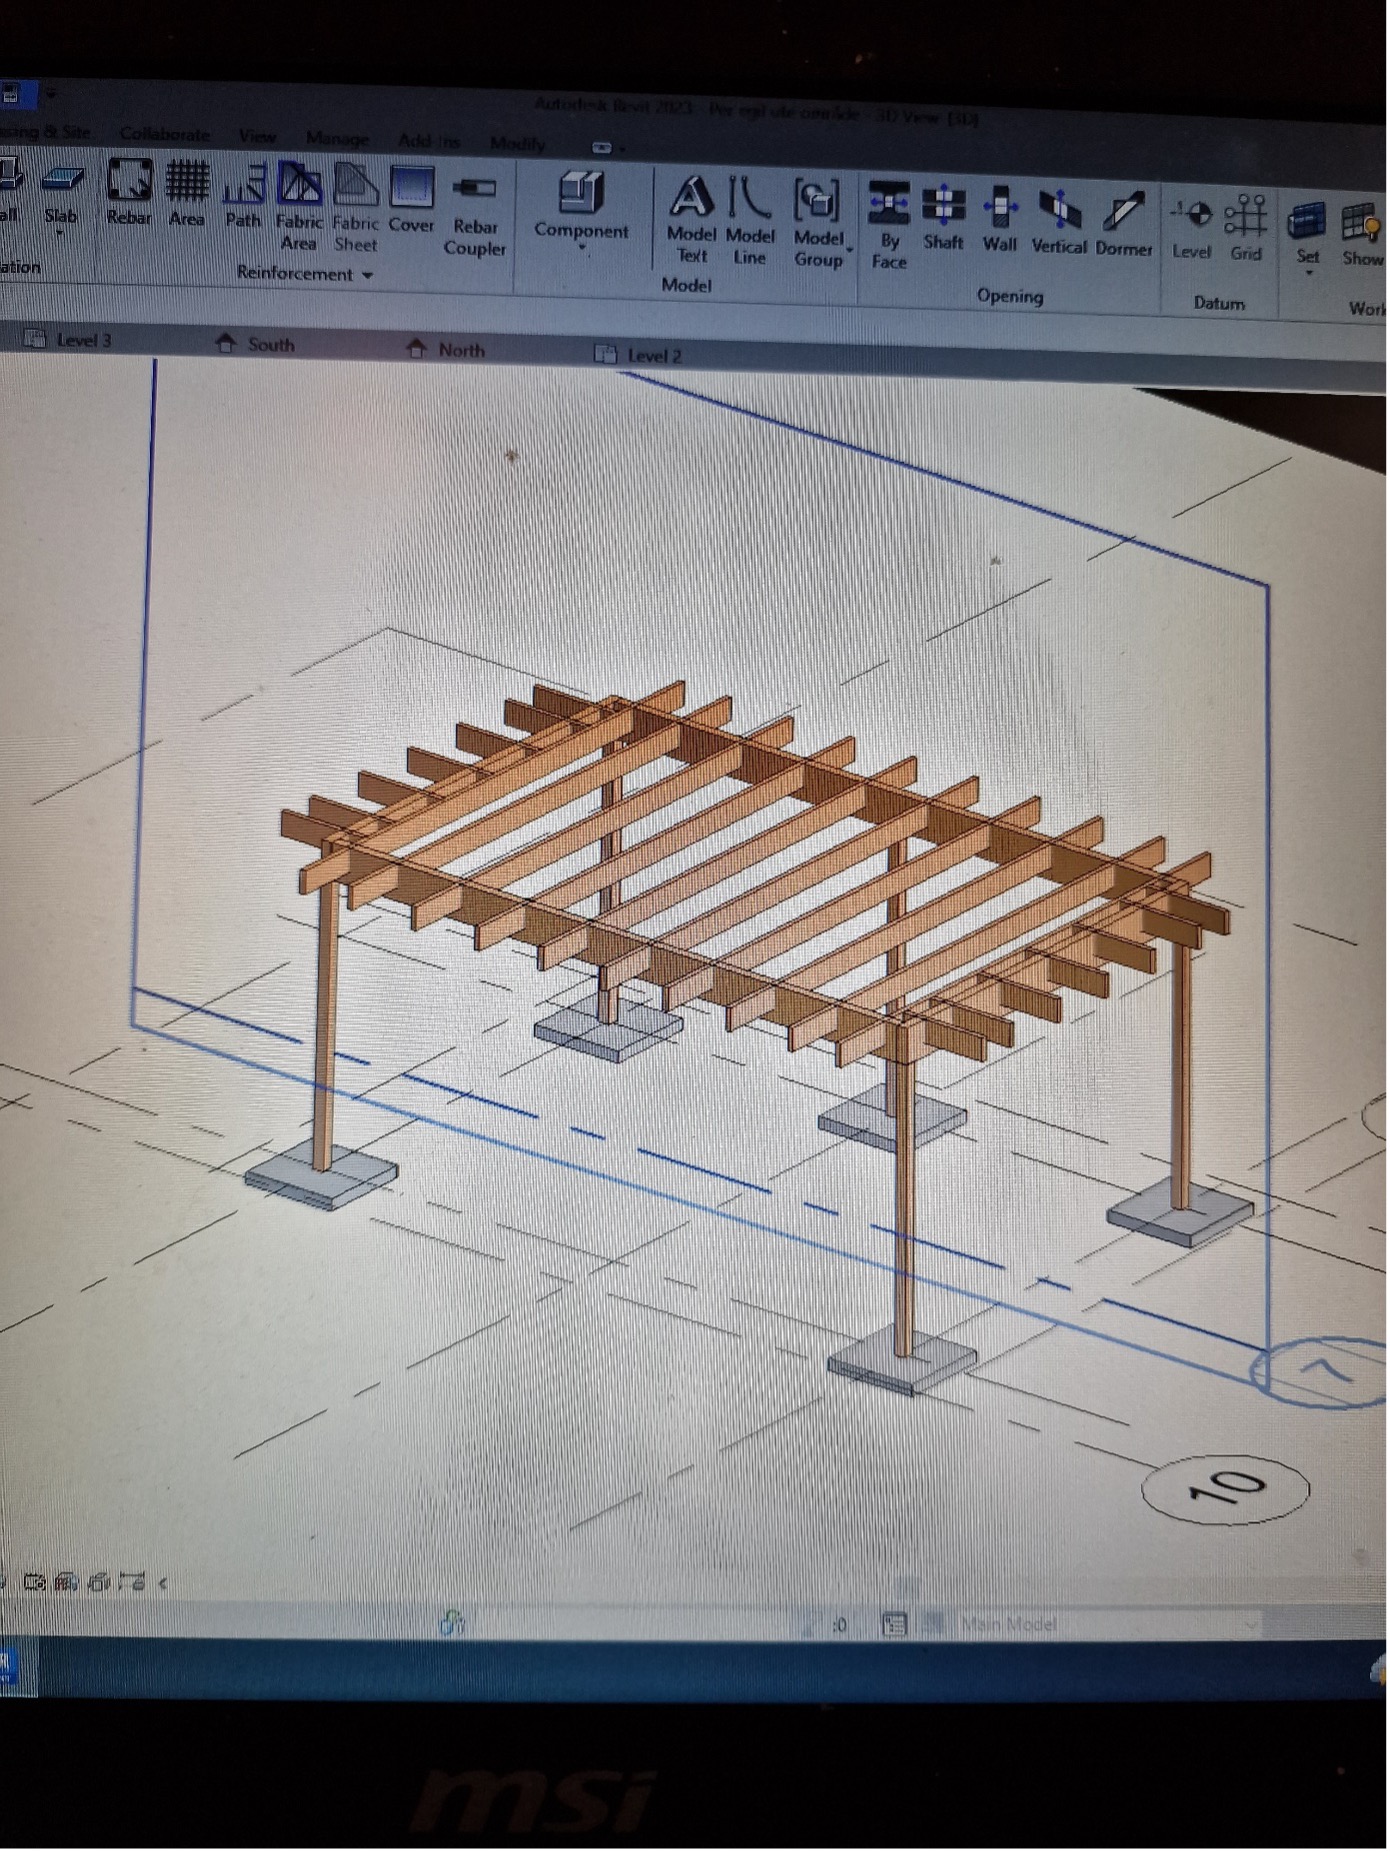Image resolution: width=1390 pixels, height=1851 pixels.
Task: Click the Area reinforcement tool
Action: click(186, 194)
